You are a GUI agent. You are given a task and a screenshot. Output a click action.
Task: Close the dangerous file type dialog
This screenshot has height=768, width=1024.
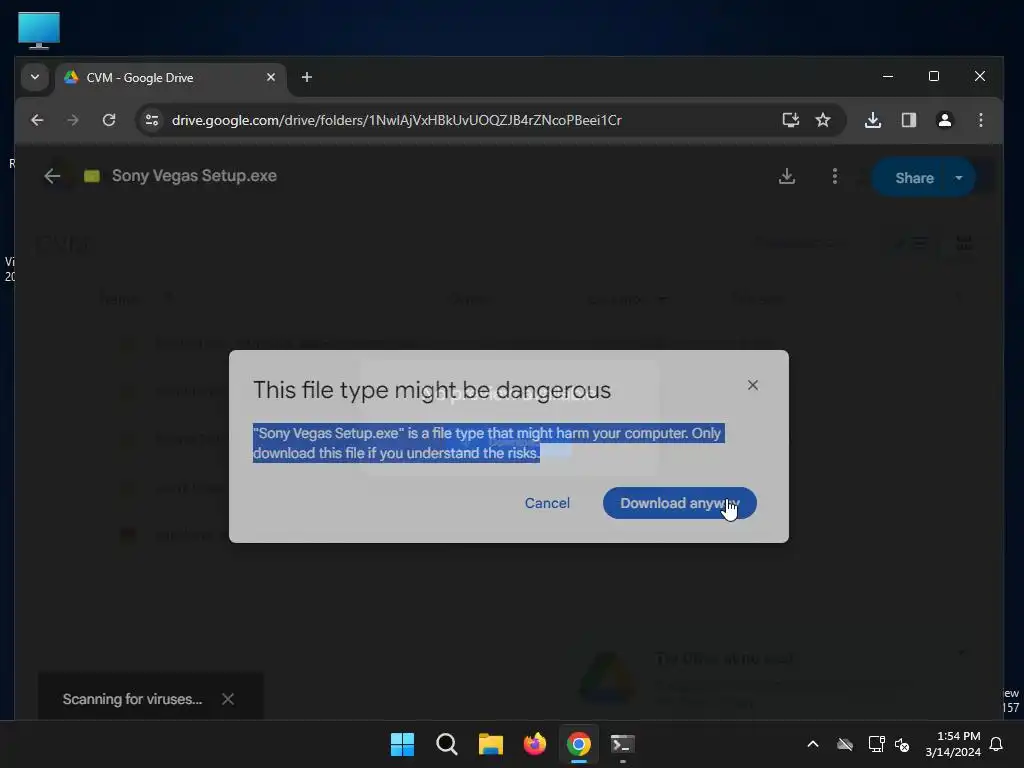coord(753,385)
